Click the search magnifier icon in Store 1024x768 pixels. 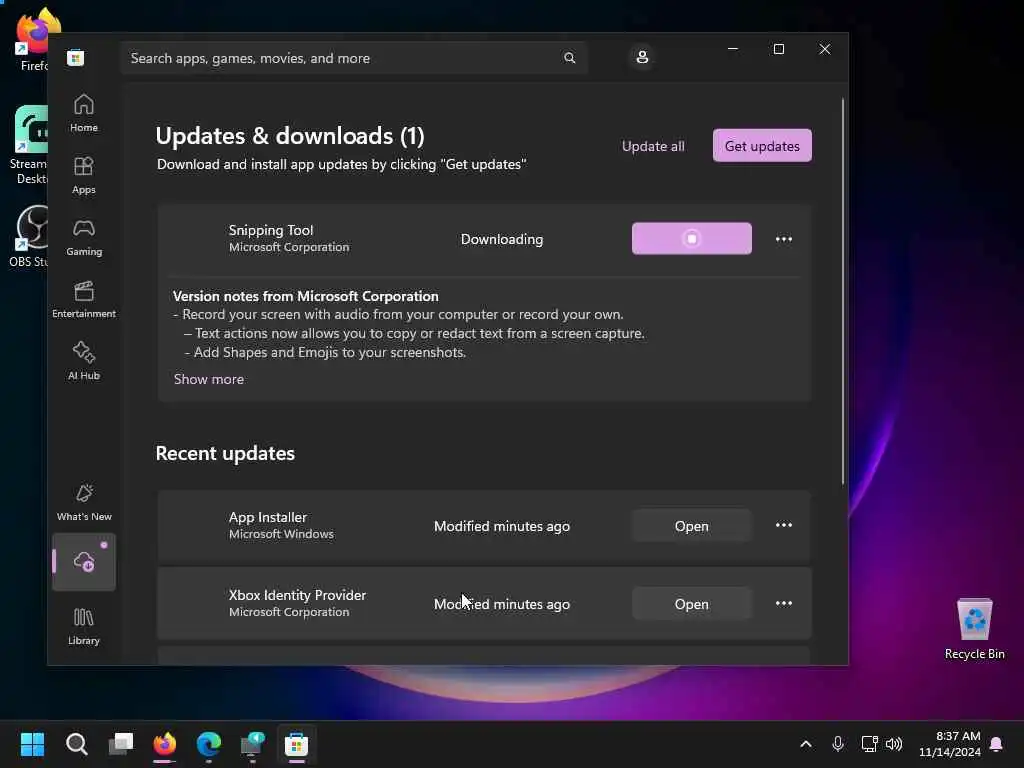[x=569, y=58]
